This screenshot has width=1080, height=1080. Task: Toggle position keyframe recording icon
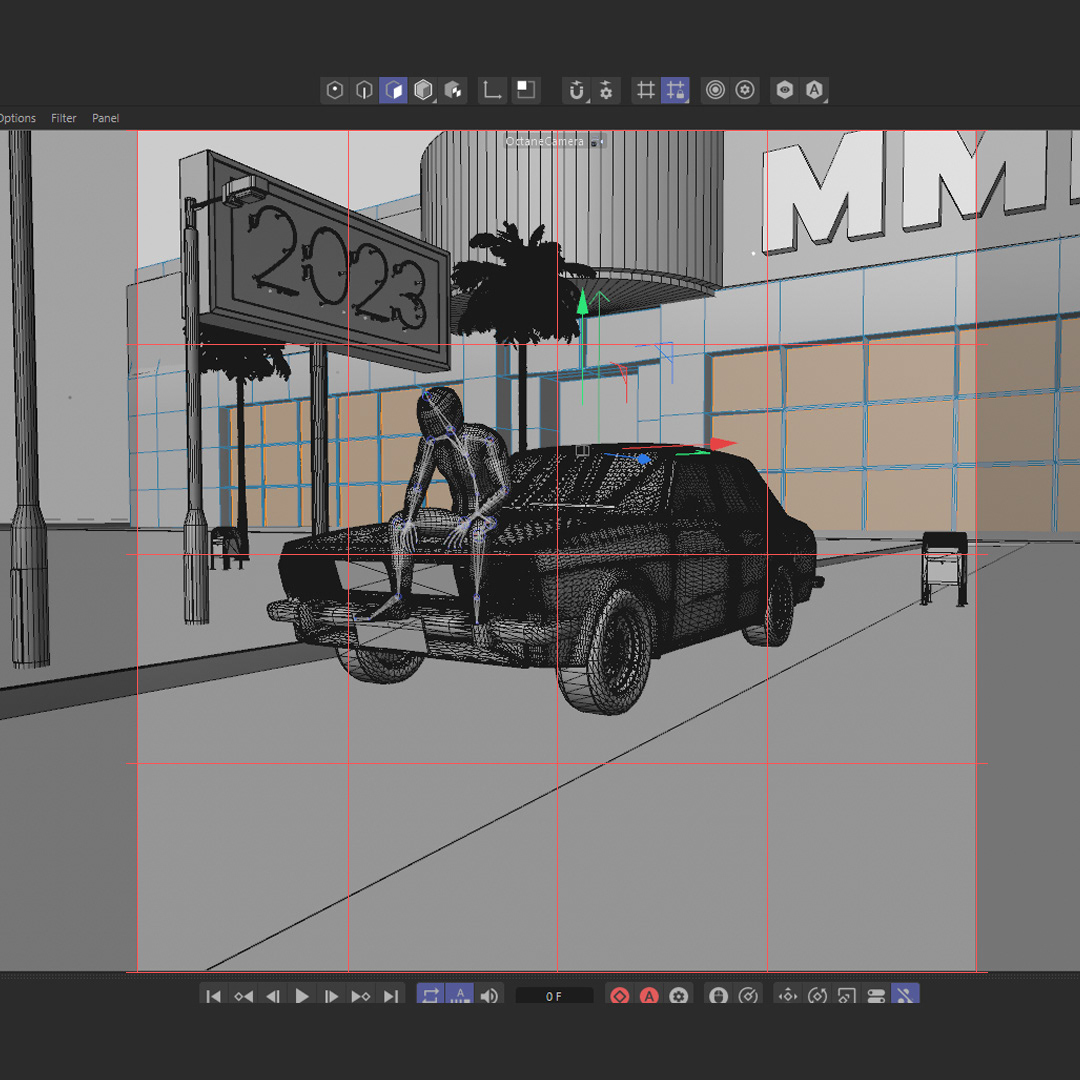tap(788, 996)
